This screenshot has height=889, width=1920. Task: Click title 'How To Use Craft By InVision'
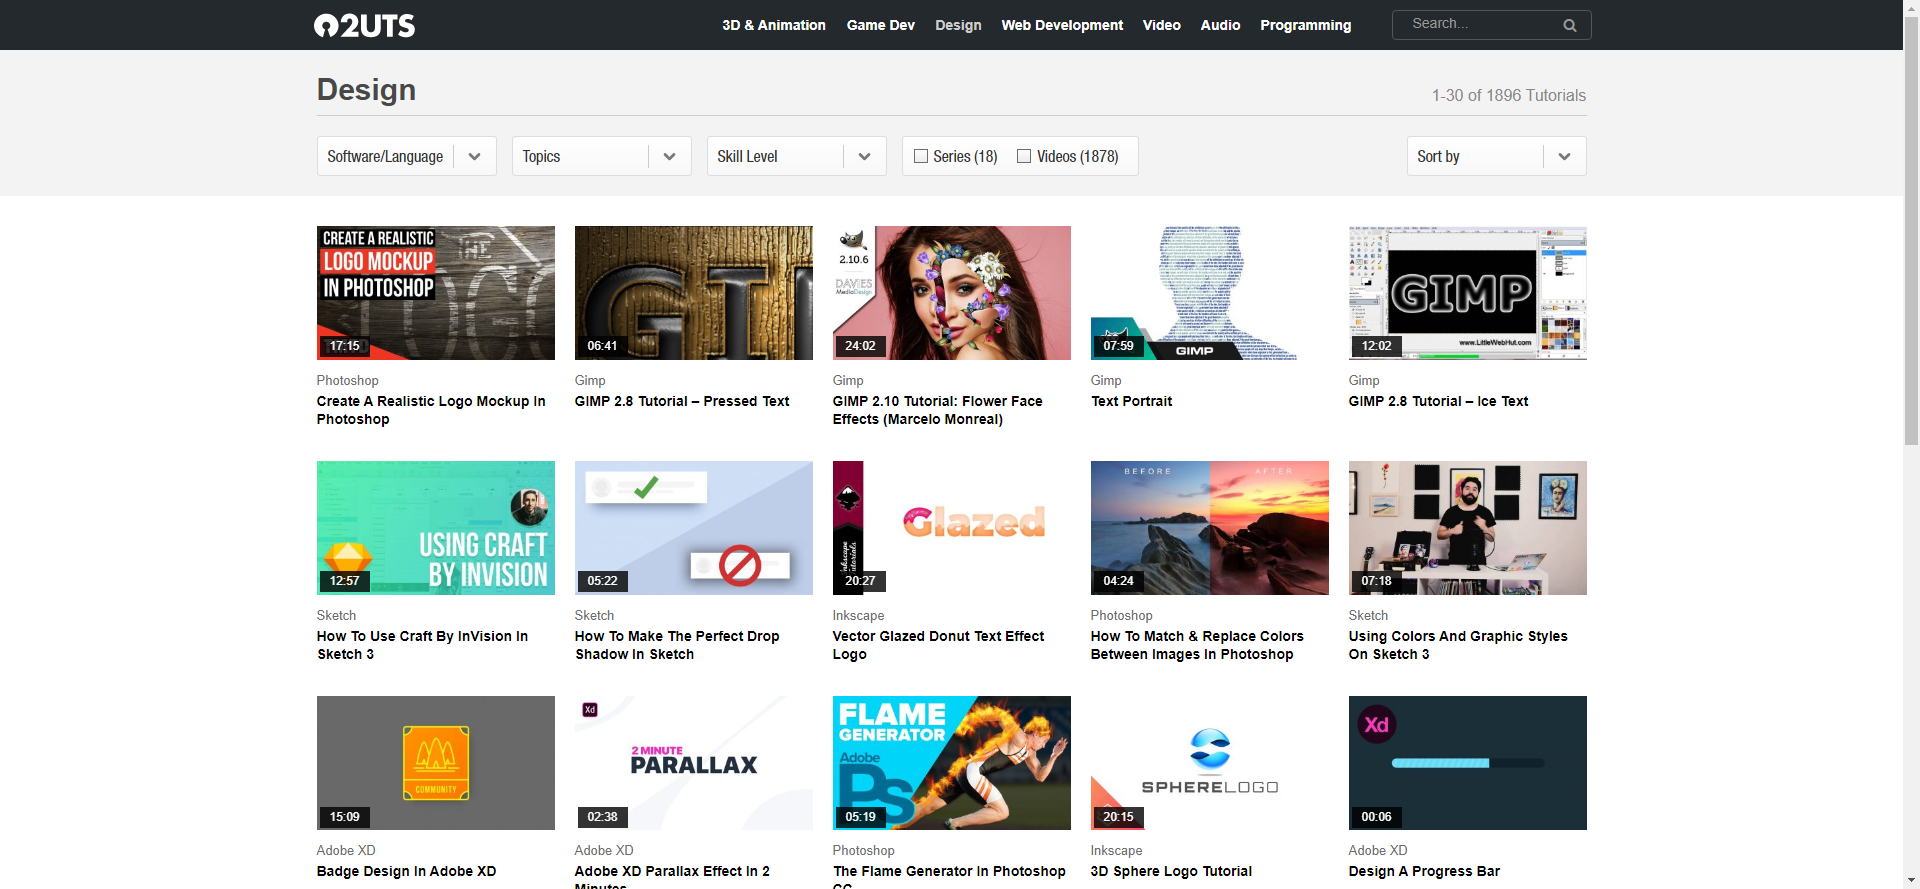[422, 645]
